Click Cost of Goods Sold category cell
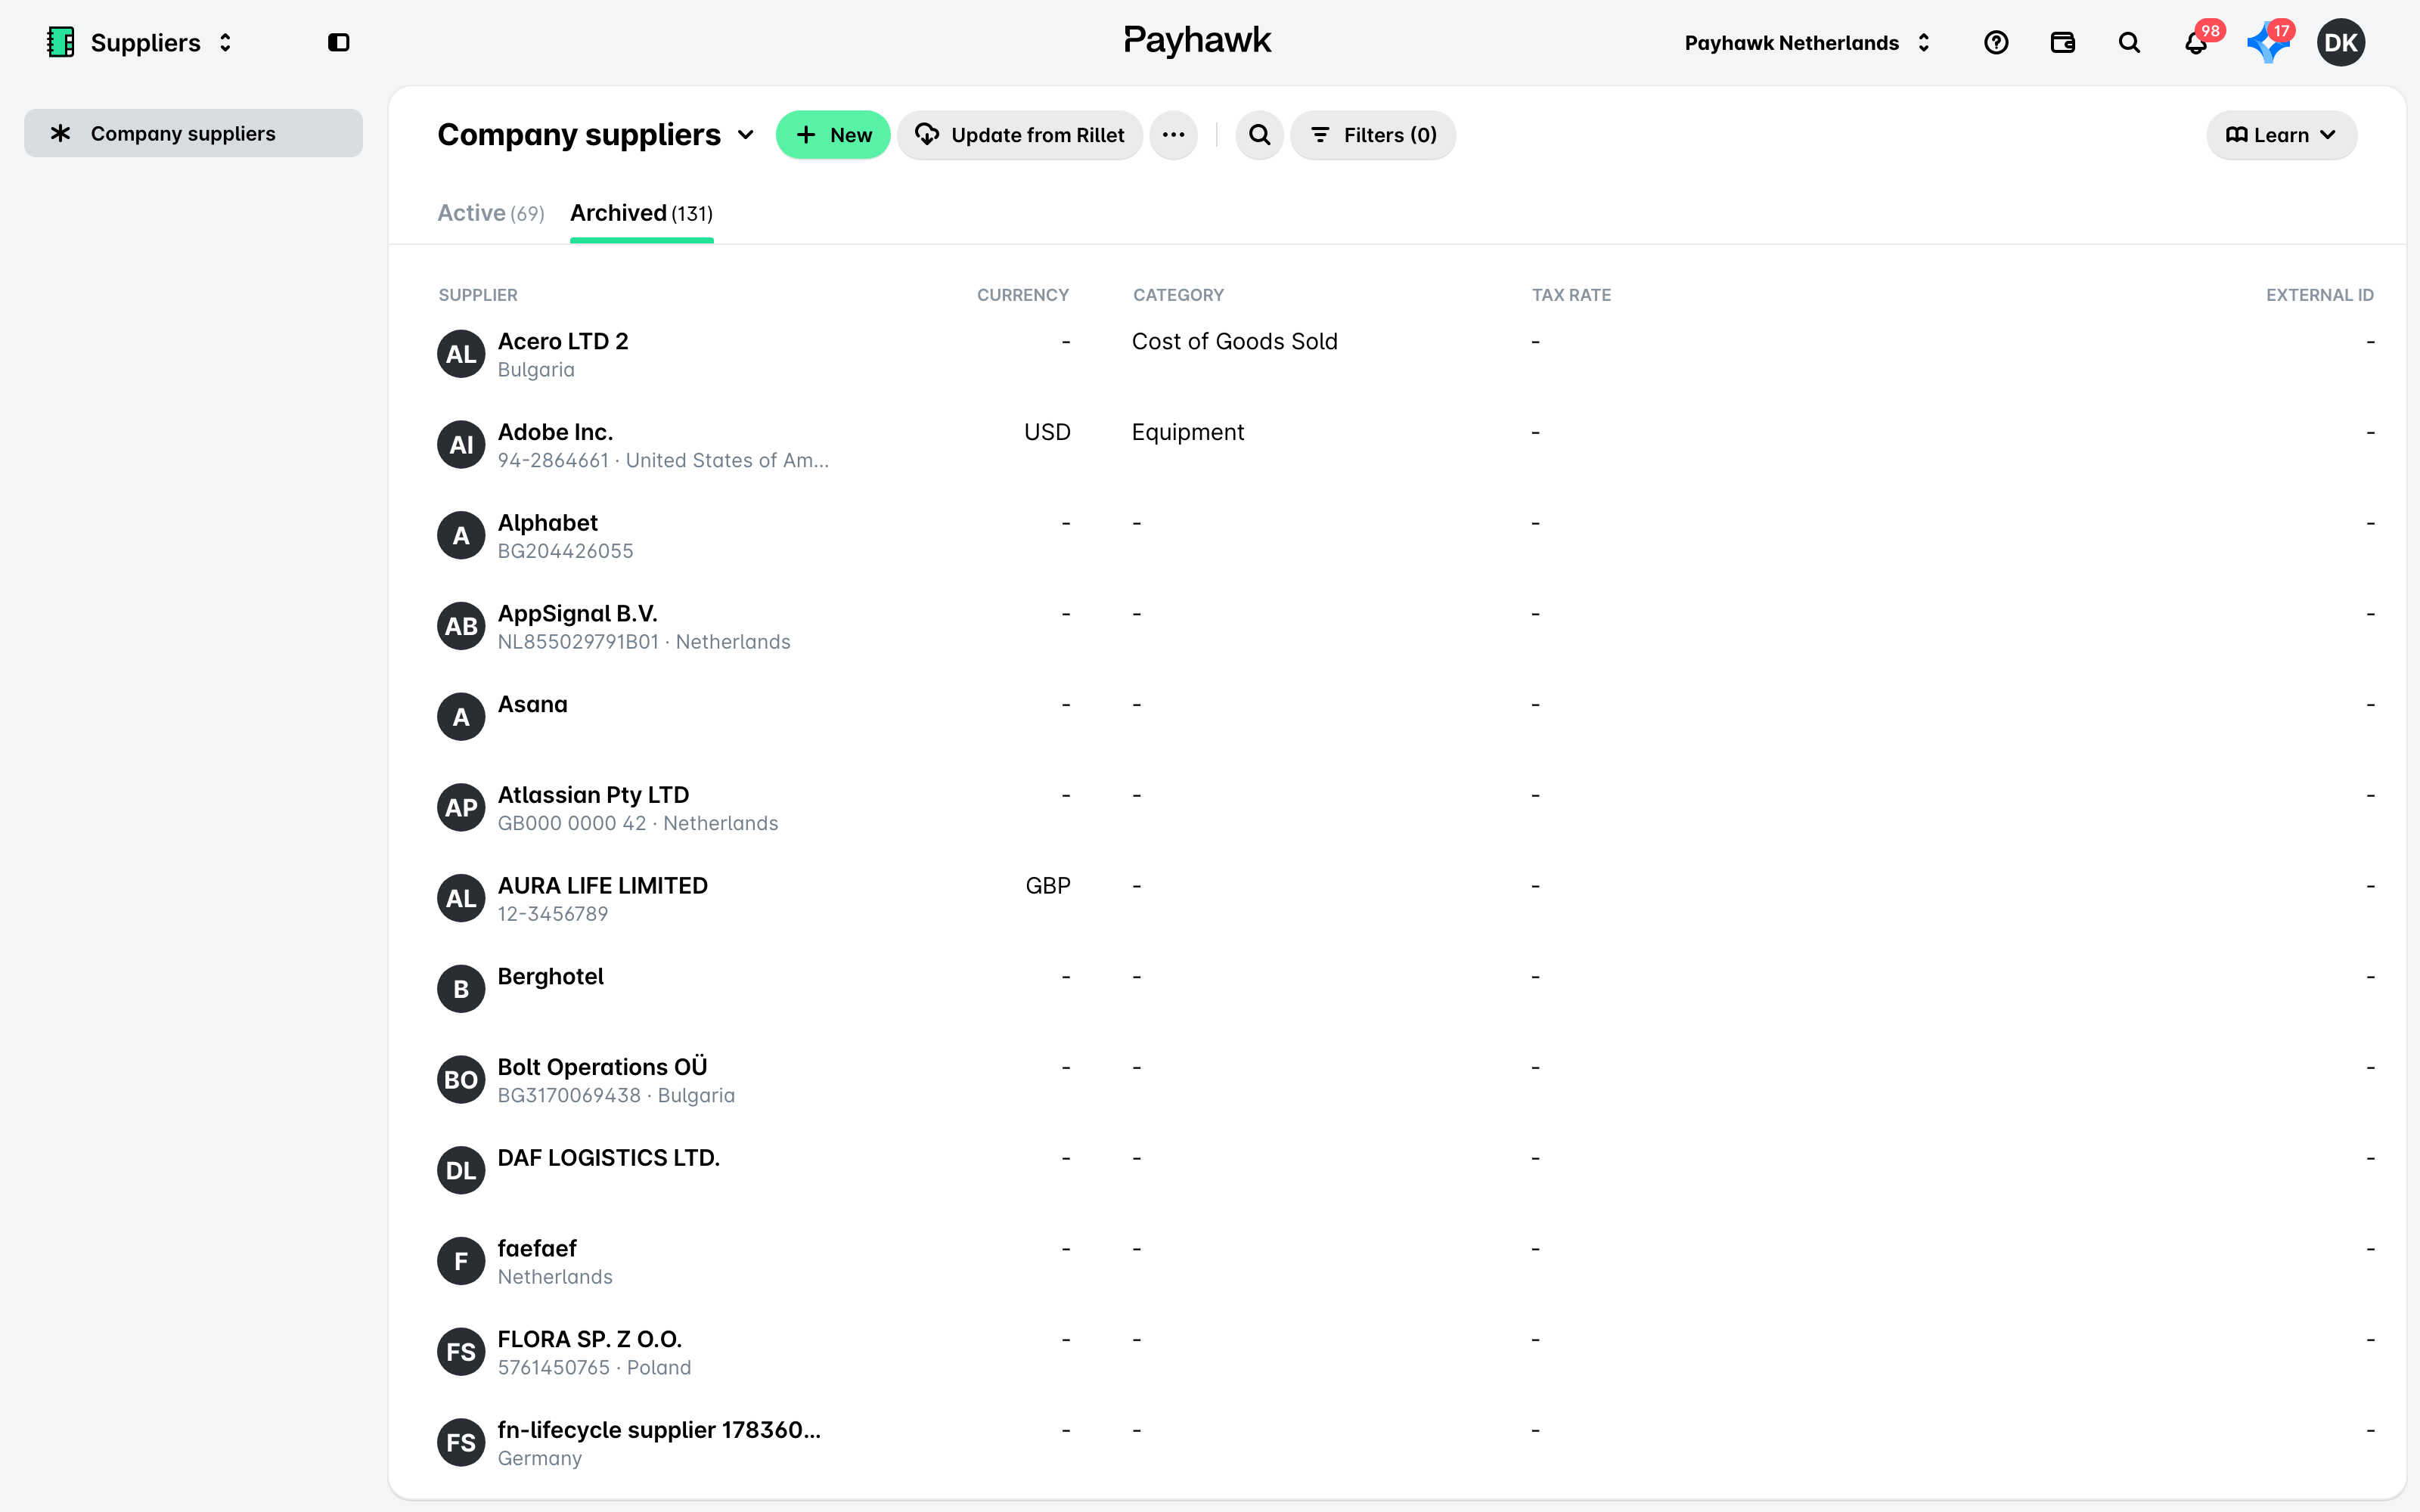The width and height of the screenshot is (2420, 1512). 1234,342
